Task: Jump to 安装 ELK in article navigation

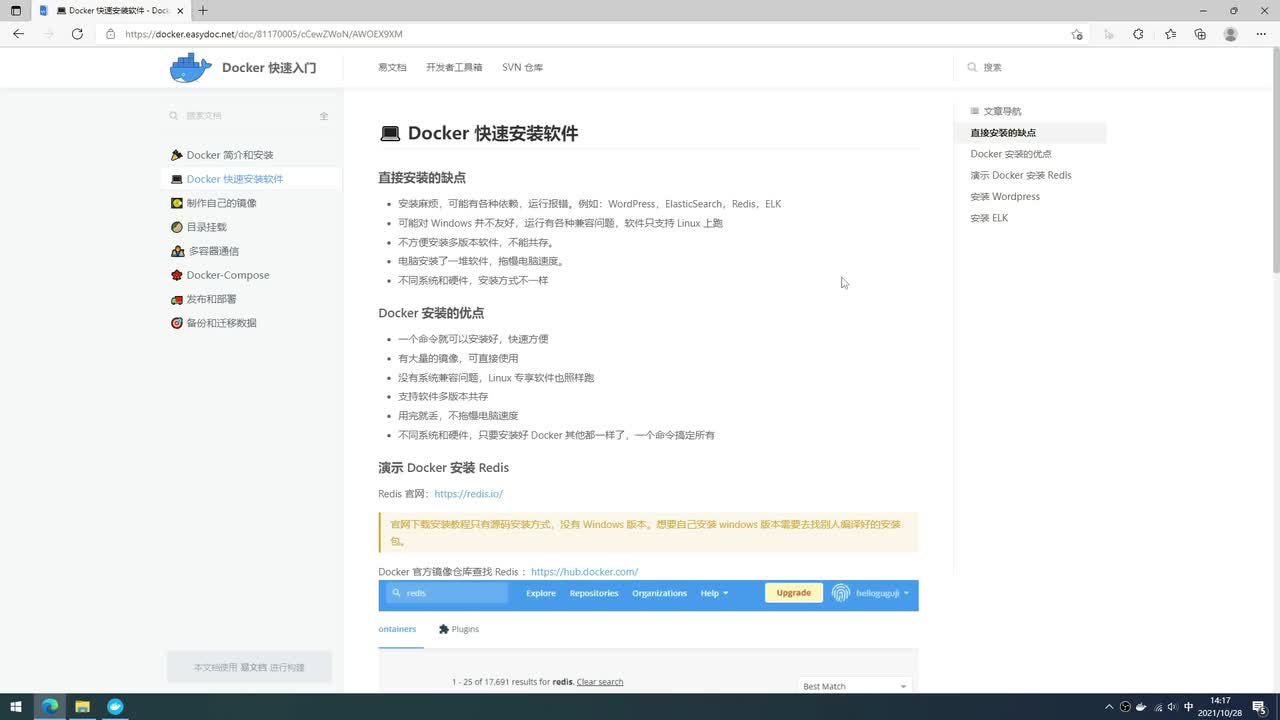Action: click(x=989, y=218)
